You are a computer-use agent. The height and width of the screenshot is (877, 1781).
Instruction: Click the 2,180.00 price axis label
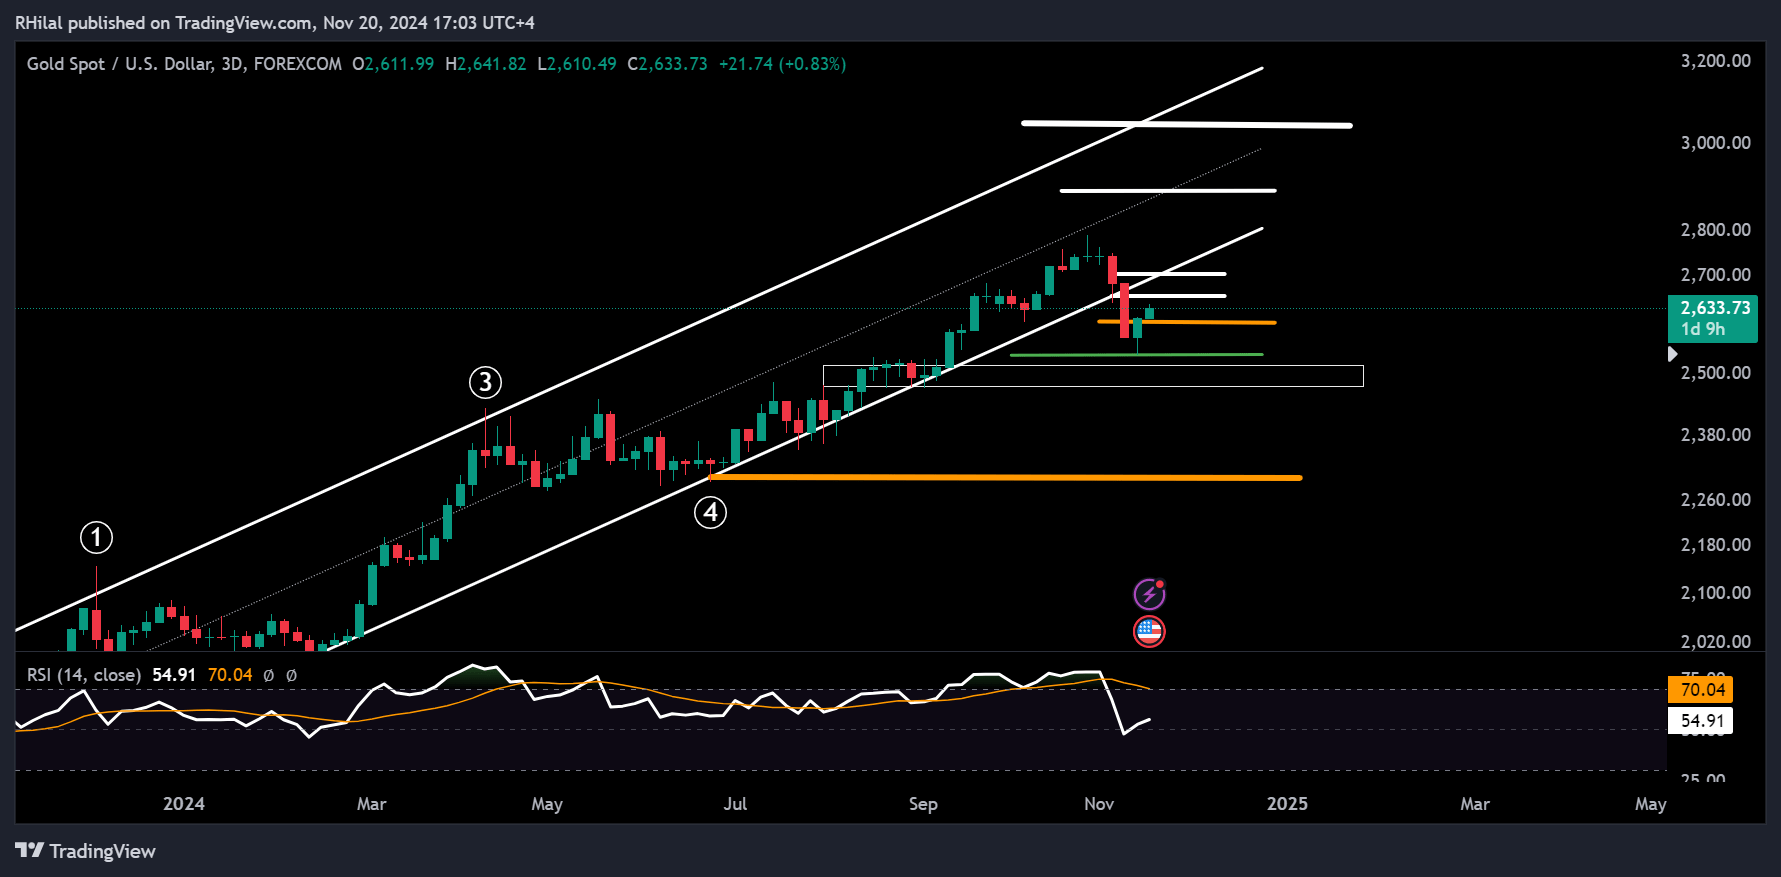point(1715,545)
